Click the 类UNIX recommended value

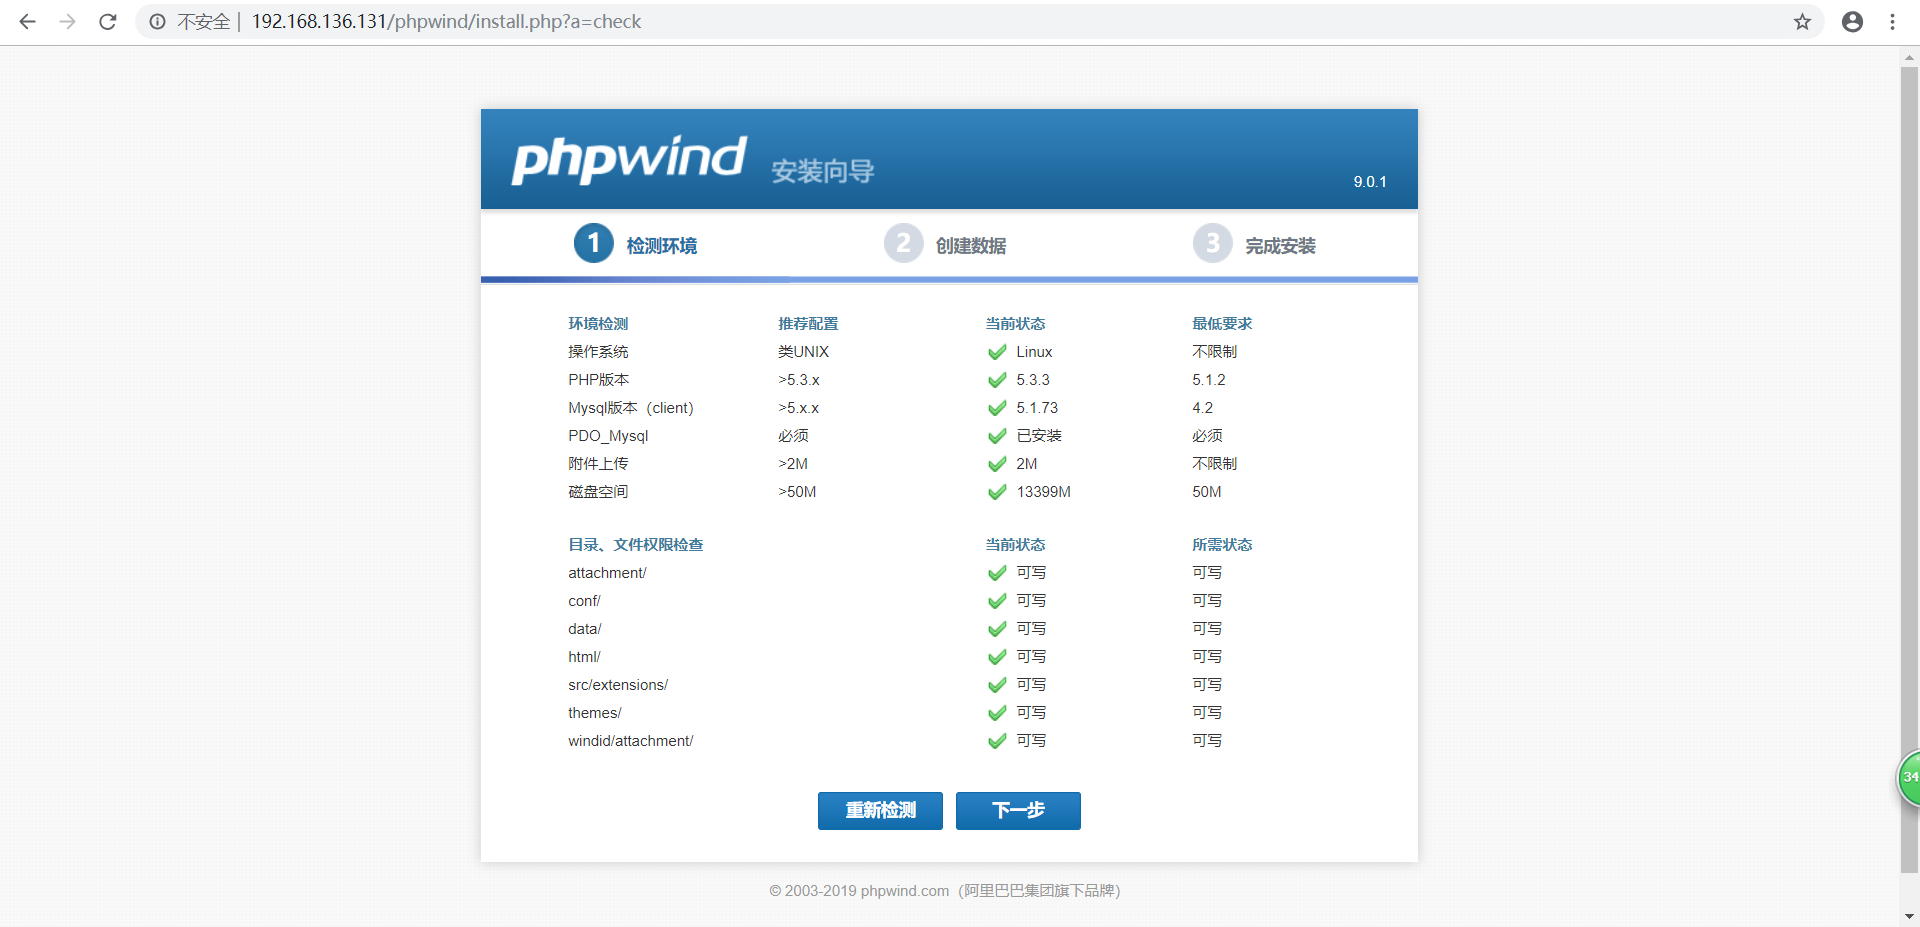point(804,352)
